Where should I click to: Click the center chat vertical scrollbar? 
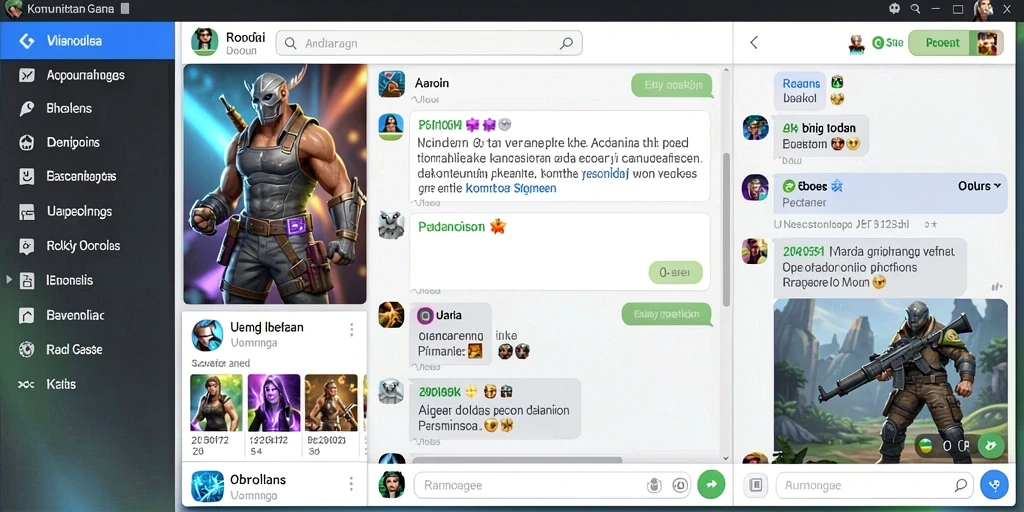click(725, 229)
